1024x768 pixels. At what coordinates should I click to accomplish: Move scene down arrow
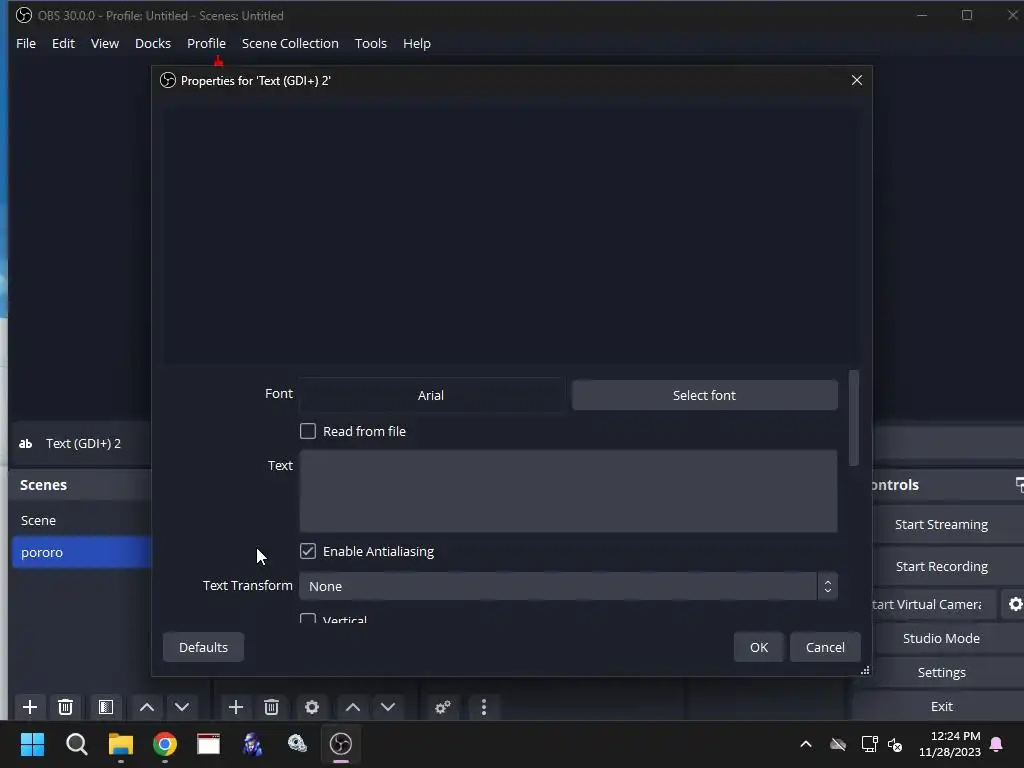tap(182, 707)
